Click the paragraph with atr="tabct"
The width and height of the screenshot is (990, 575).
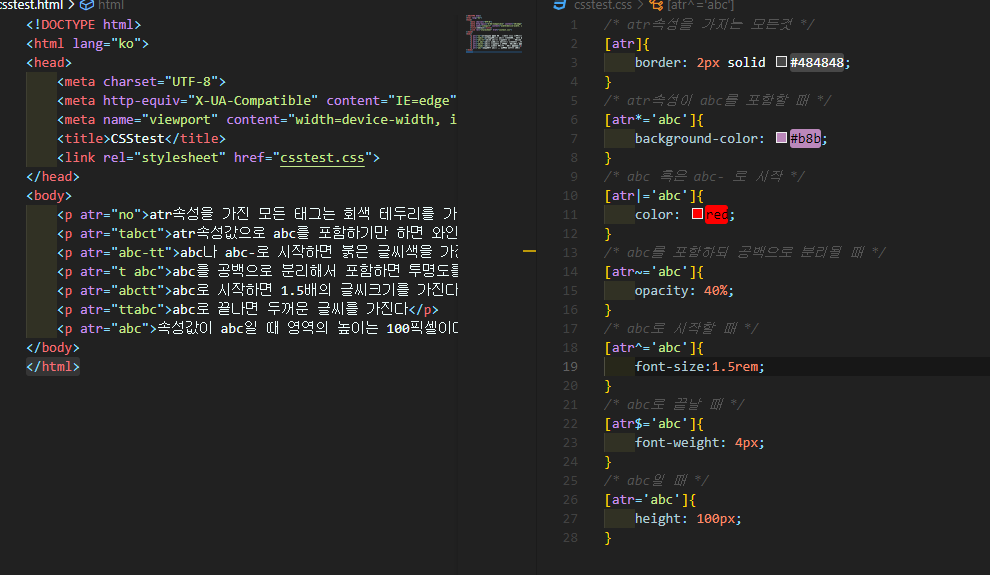click(256, 233)
